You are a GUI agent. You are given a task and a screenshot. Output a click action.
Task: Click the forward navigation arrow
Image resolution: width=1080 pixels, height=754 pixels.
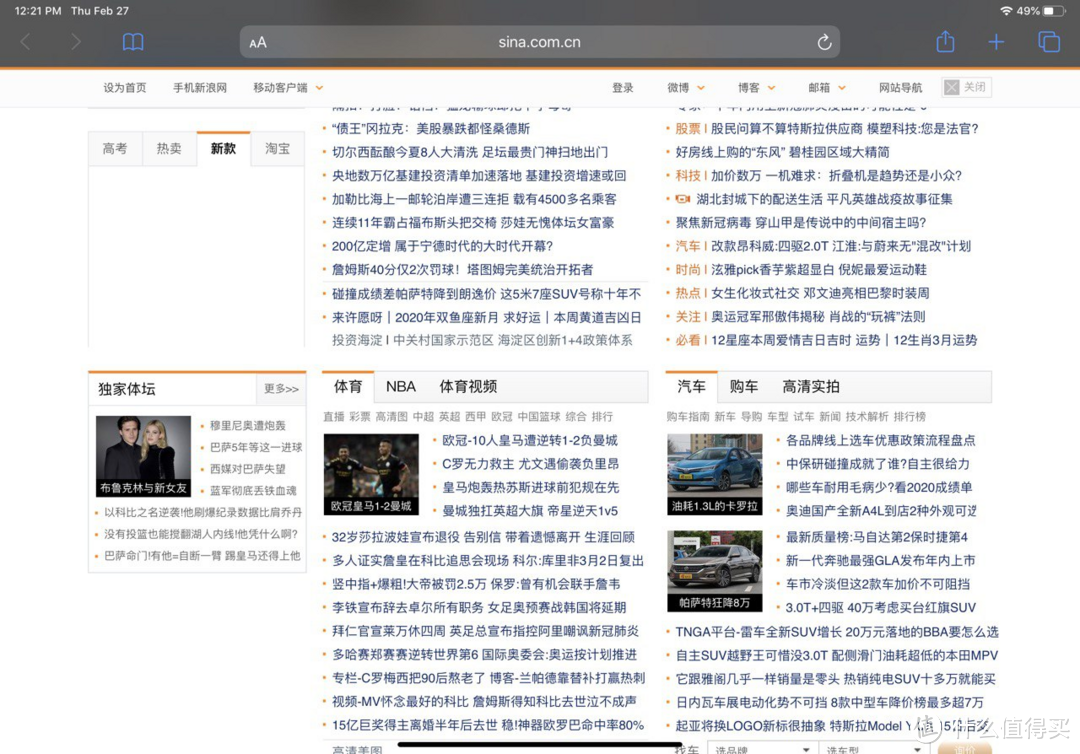pyautogui.click(x=76, y=42)
